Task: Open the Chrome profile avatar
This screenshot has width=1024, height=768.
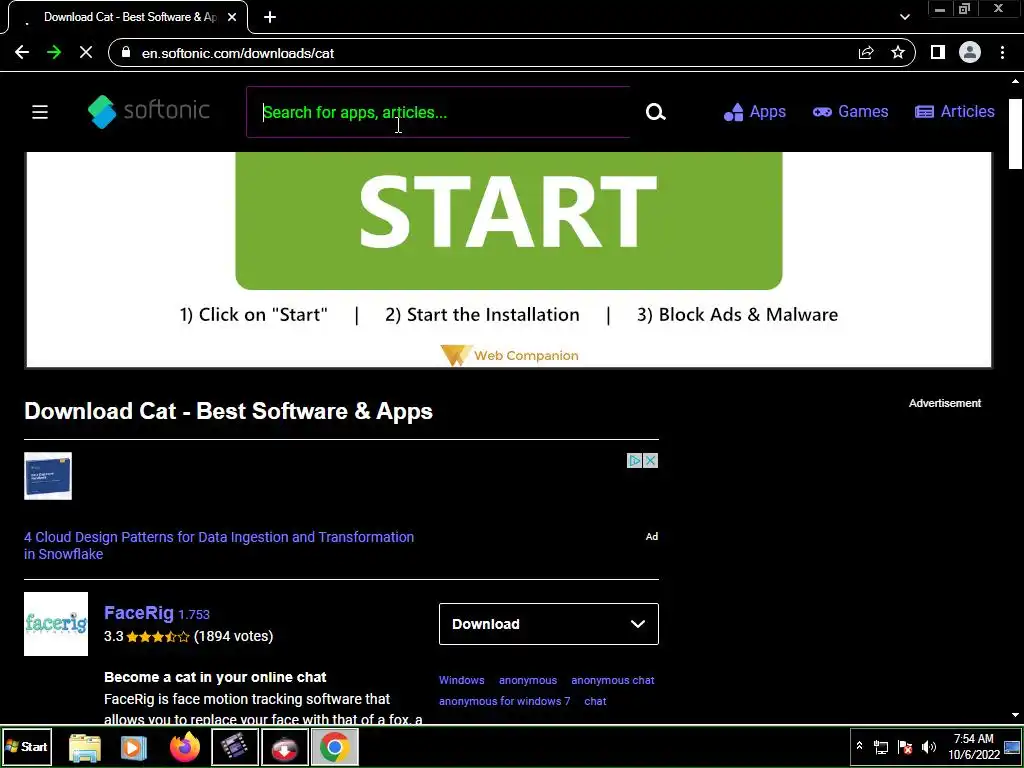Action: point(970,52)
